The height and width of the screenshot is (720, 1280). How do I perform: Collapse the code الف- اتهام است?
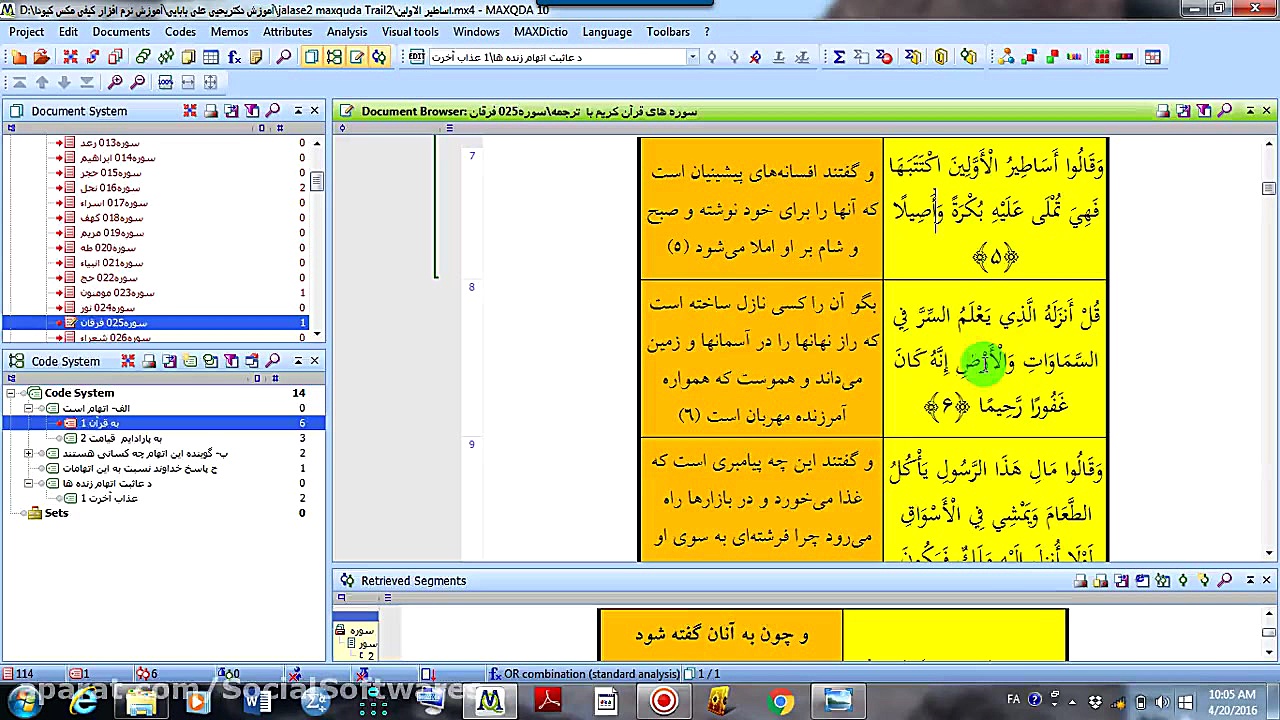pos(28,408)
